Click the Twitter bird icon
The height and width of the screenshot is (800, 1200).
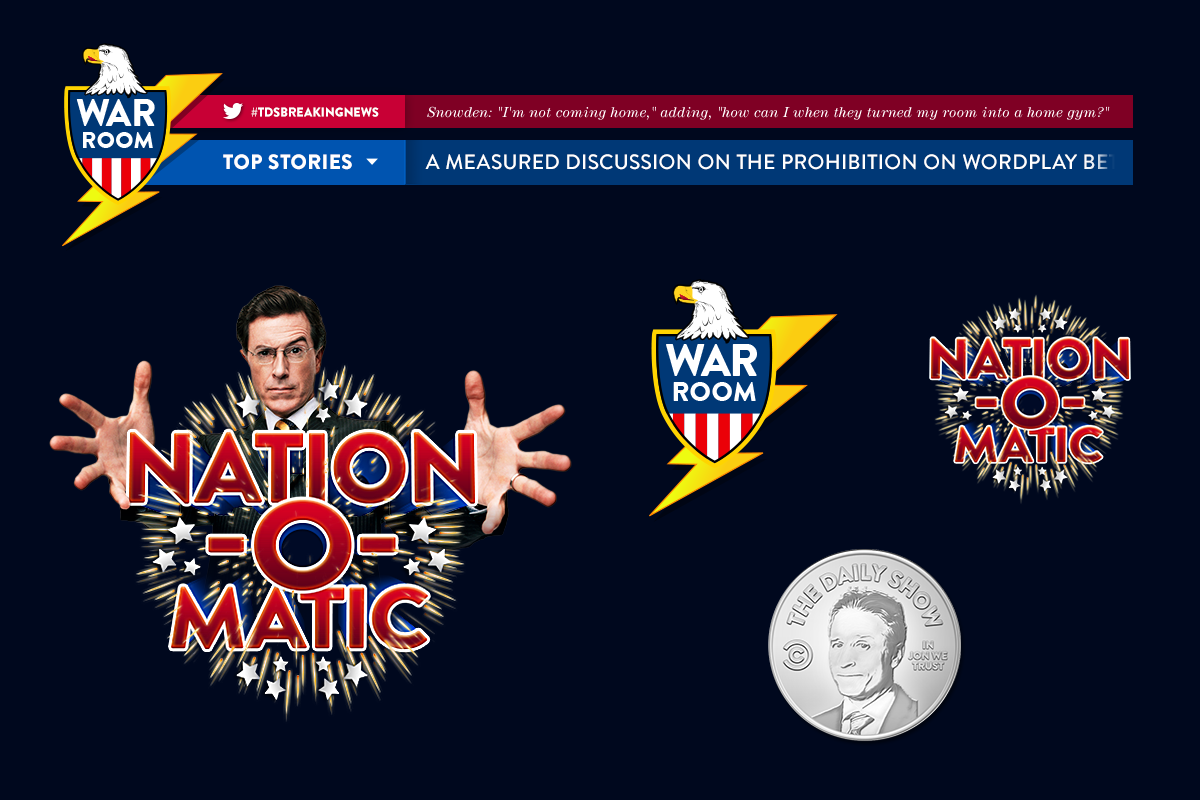pos(233,112)
